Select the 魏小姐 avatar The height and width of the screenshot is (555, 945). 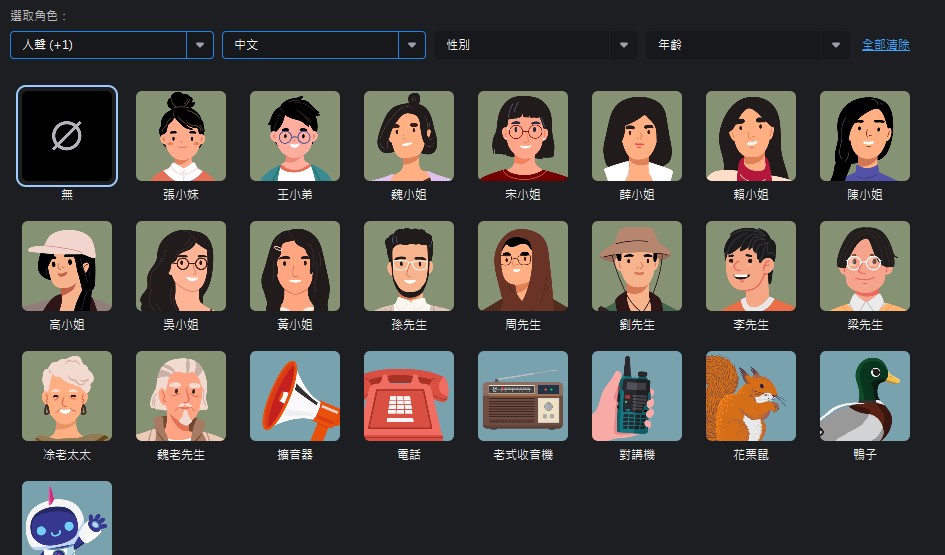pyautogui.click(x=409, y=136)
